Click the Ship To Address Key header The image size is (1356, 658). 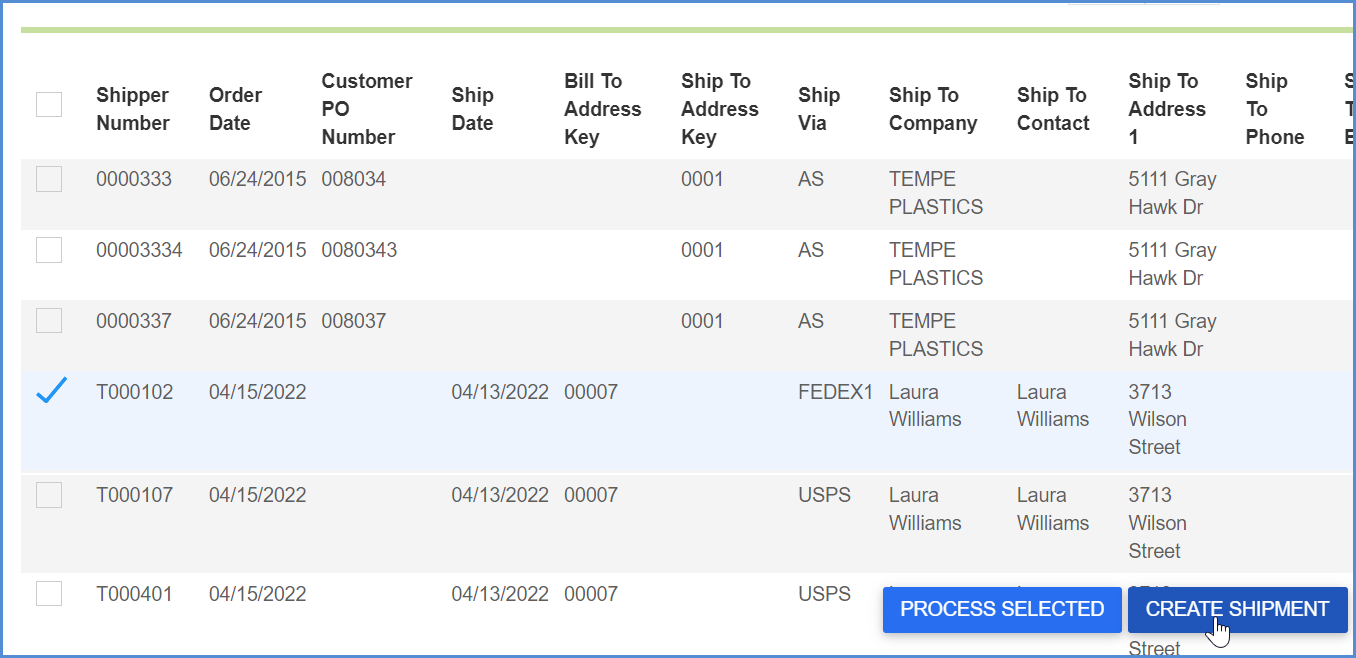click(x=720, y=109)
